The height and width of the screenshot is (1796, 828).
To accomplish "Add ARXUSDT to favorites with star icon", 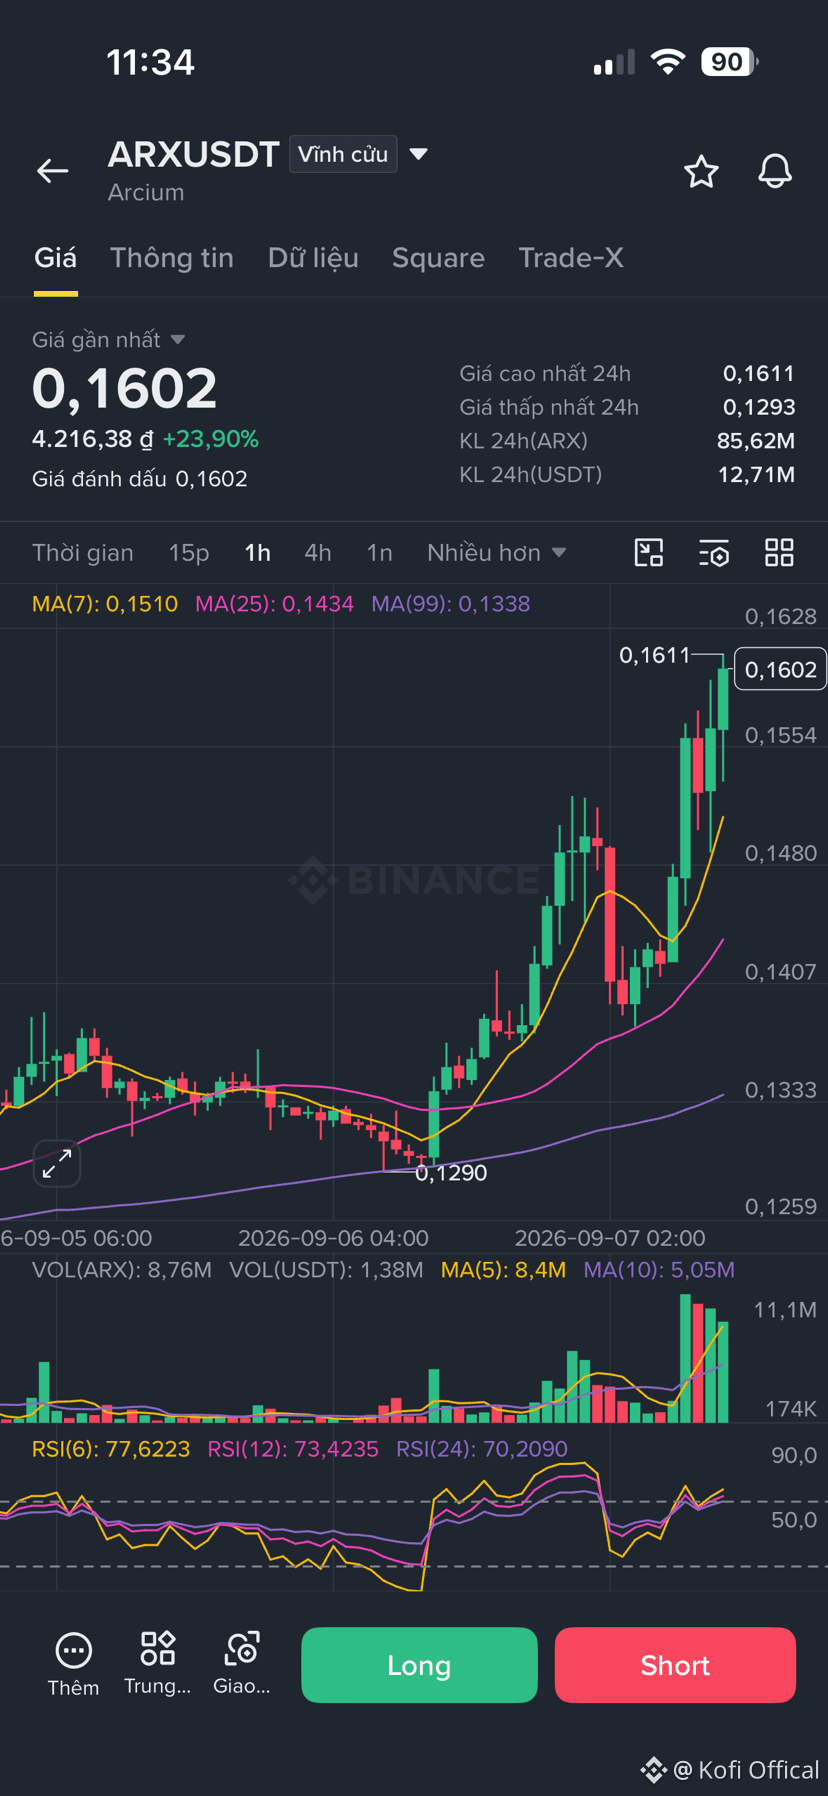I will pyautogui.click(x=701, y=172).
